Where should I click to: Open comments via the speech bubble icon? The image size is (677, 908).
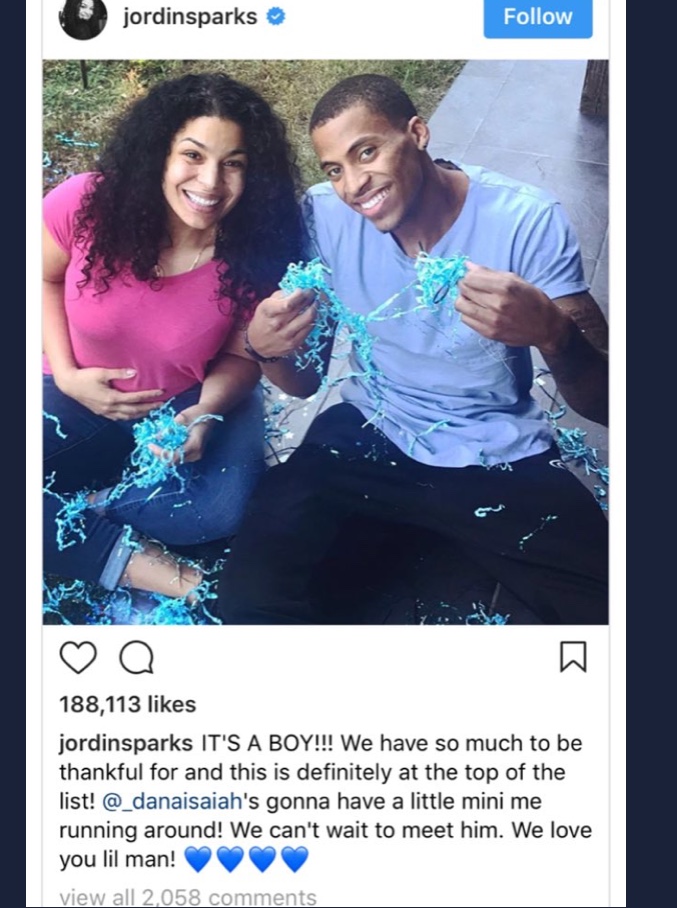137,658
